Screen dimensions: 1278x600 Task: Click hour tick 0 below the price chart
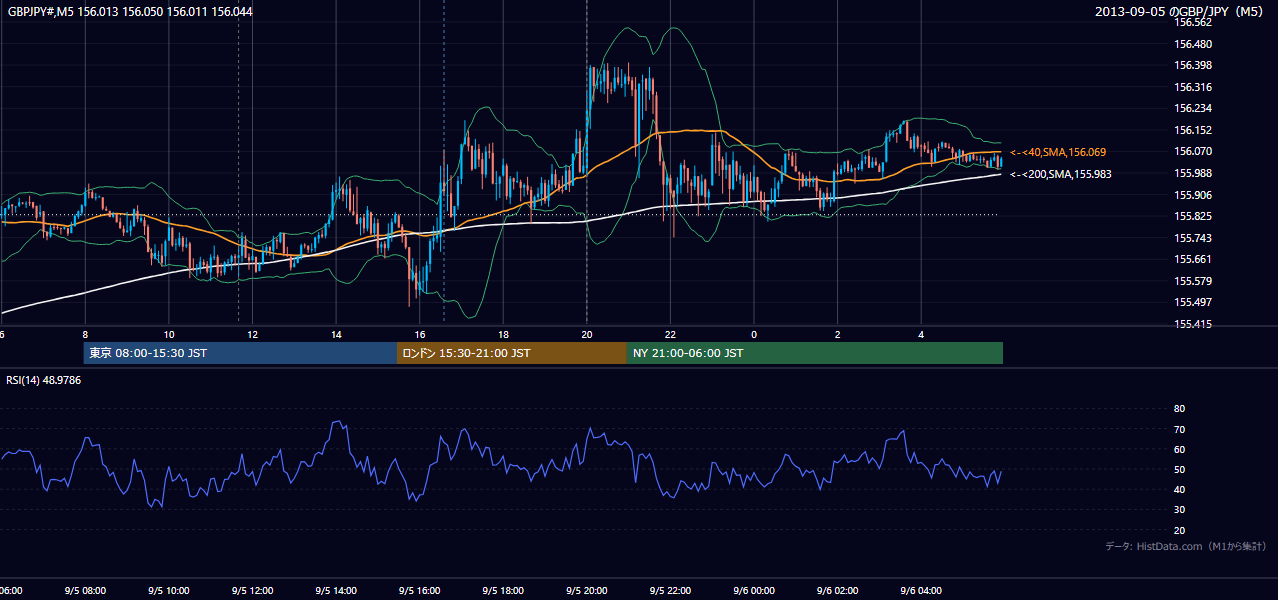point(754,334)
